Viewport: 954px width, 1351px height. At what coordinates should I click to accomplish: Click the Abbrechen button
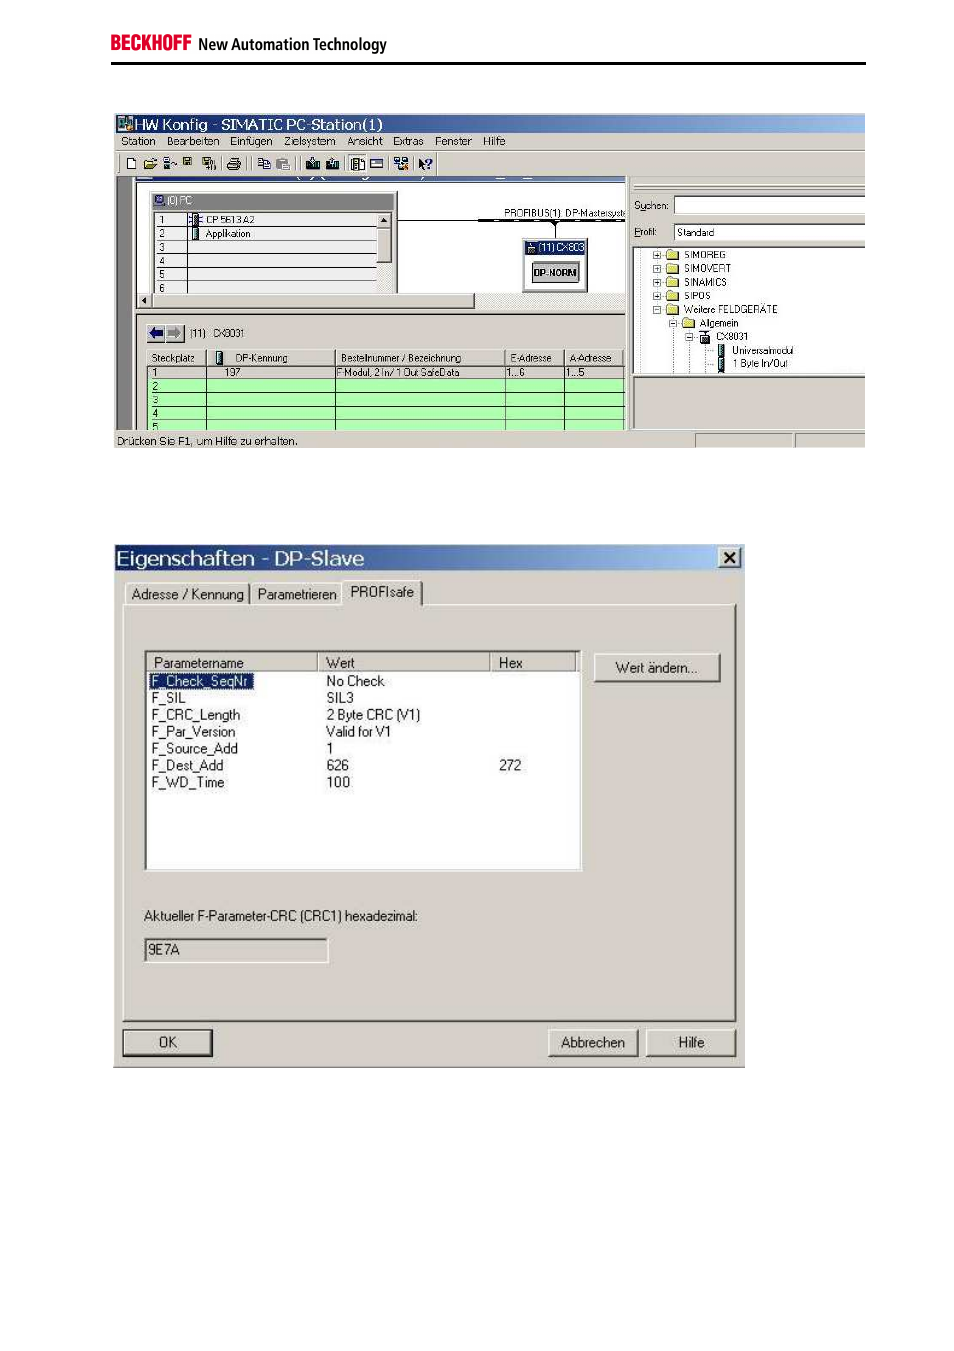pyautogui.click(x=592, y=1043)
